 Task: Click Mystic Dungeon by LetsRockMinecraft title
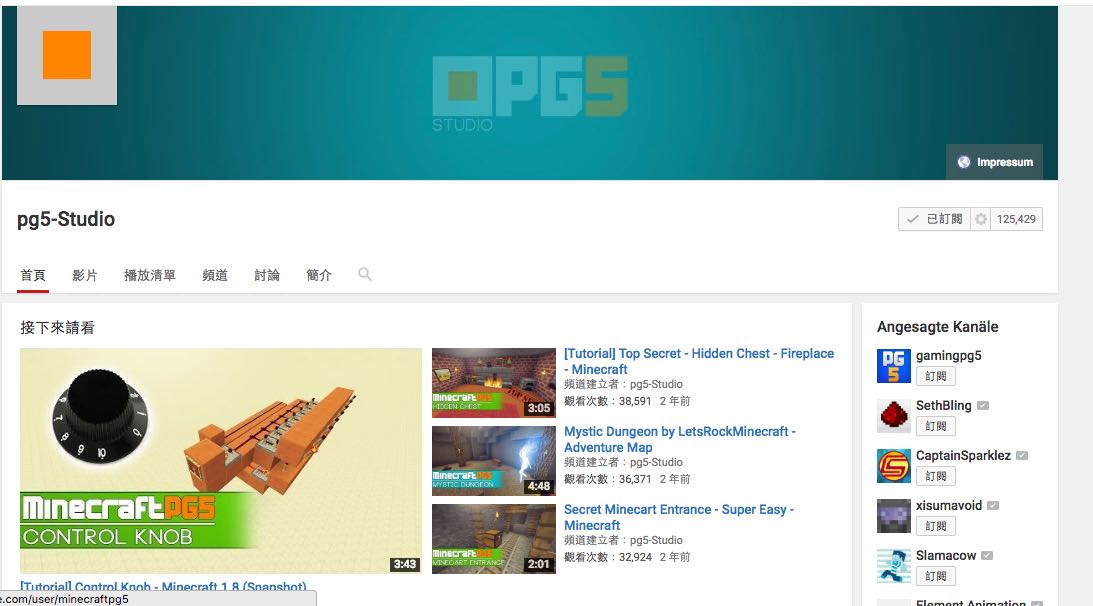(x=680, y=439)
